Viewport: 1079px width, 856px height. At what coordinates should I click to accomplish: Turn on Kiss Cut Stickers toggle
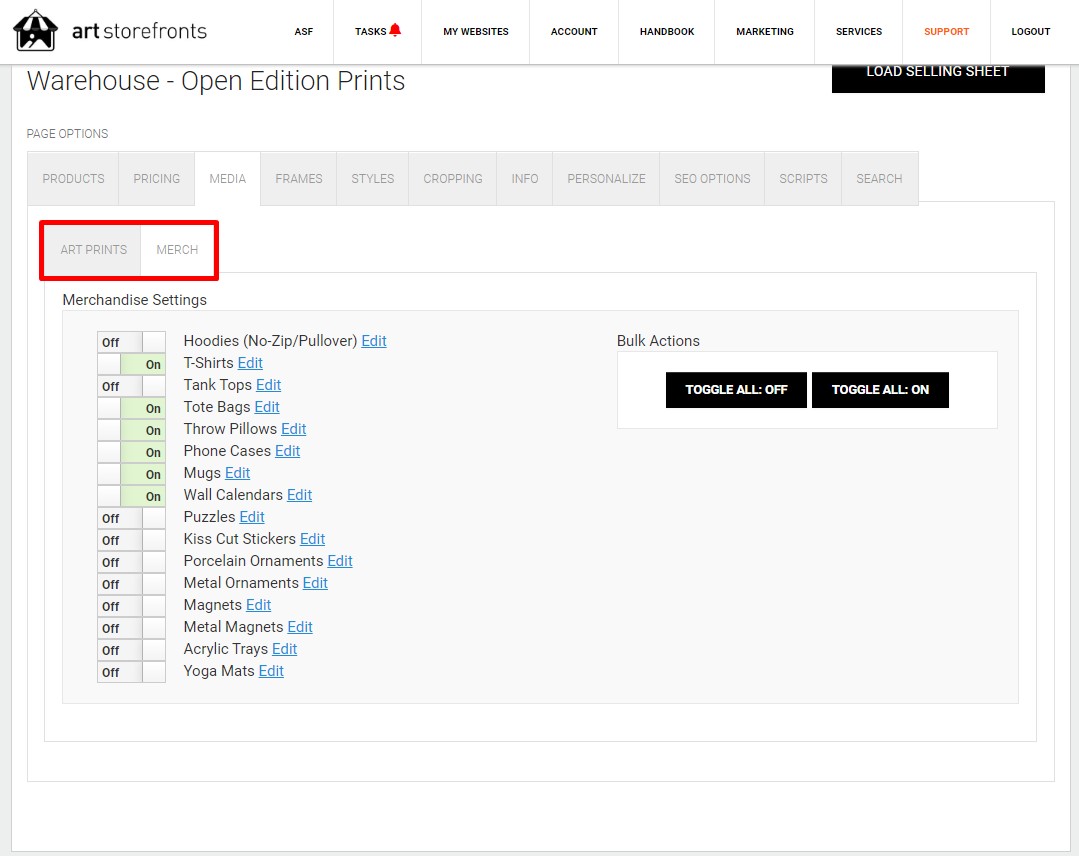(x=131, y=540)
